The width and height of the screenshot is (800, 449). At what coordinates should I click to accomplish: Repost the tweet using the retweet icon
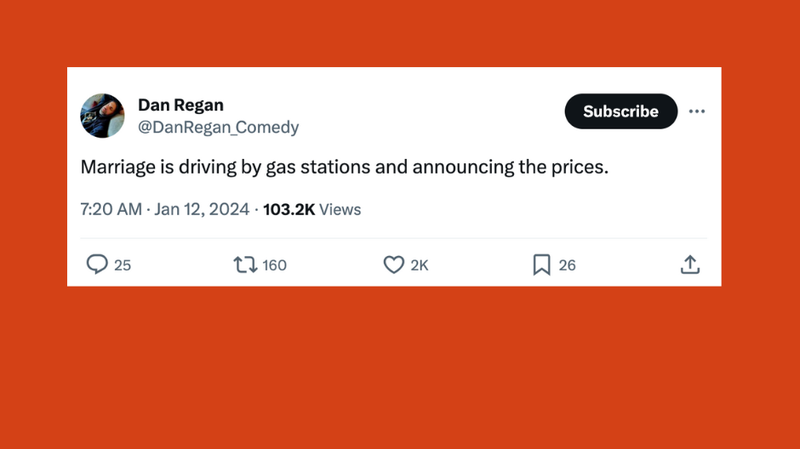point(244,264)
